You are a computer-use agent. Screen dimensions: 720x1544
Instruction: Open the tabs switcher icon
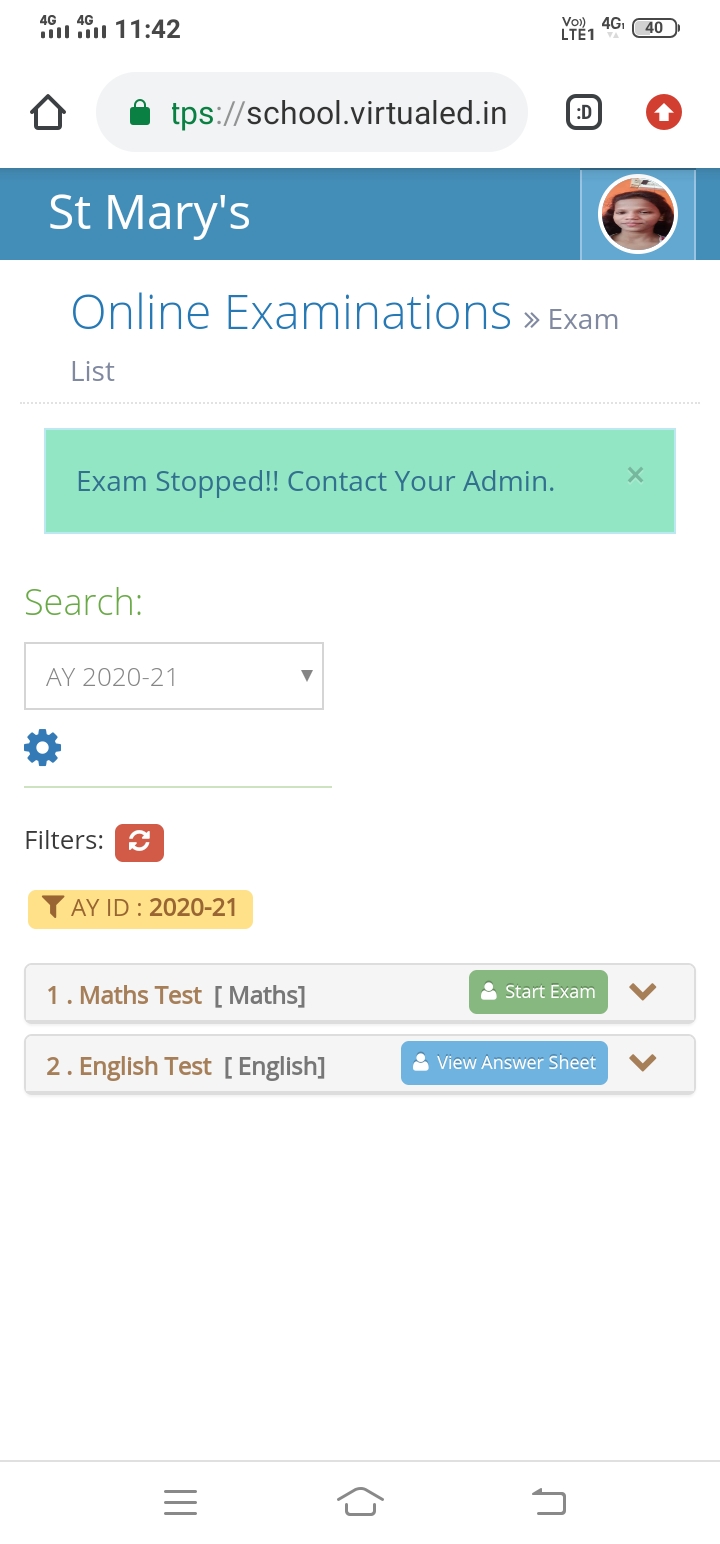(584, 113)
